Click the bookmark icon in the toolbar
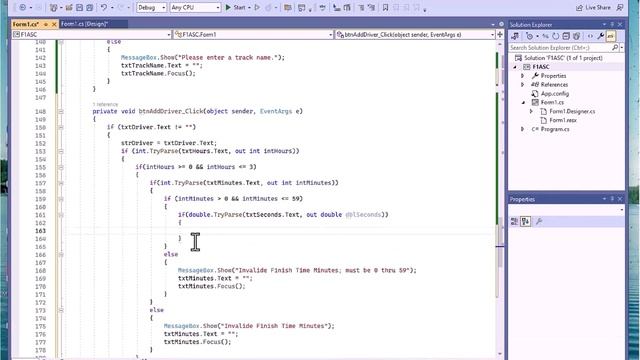Viewport: 640px width, 360px height. tap(385, 7)
